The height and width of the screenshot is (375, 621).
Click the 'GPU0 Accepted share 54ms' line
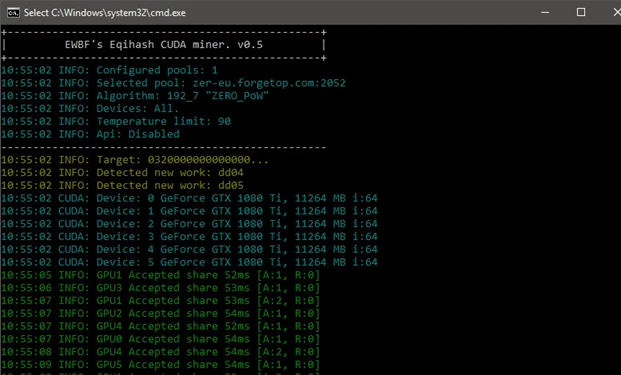click(160, 339)
